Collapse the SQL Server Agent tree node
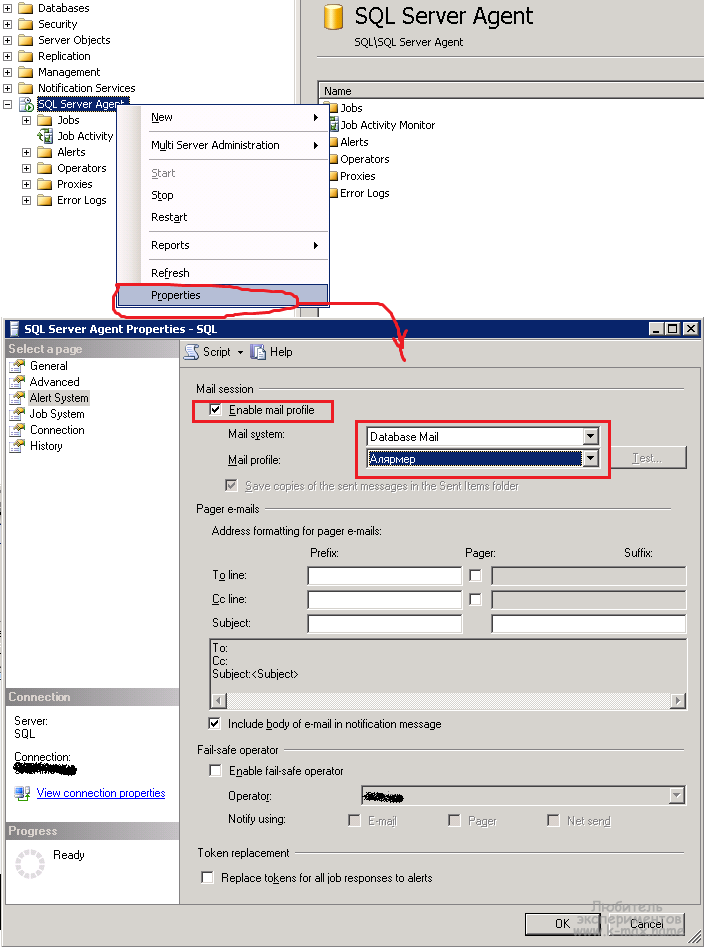 7,104
